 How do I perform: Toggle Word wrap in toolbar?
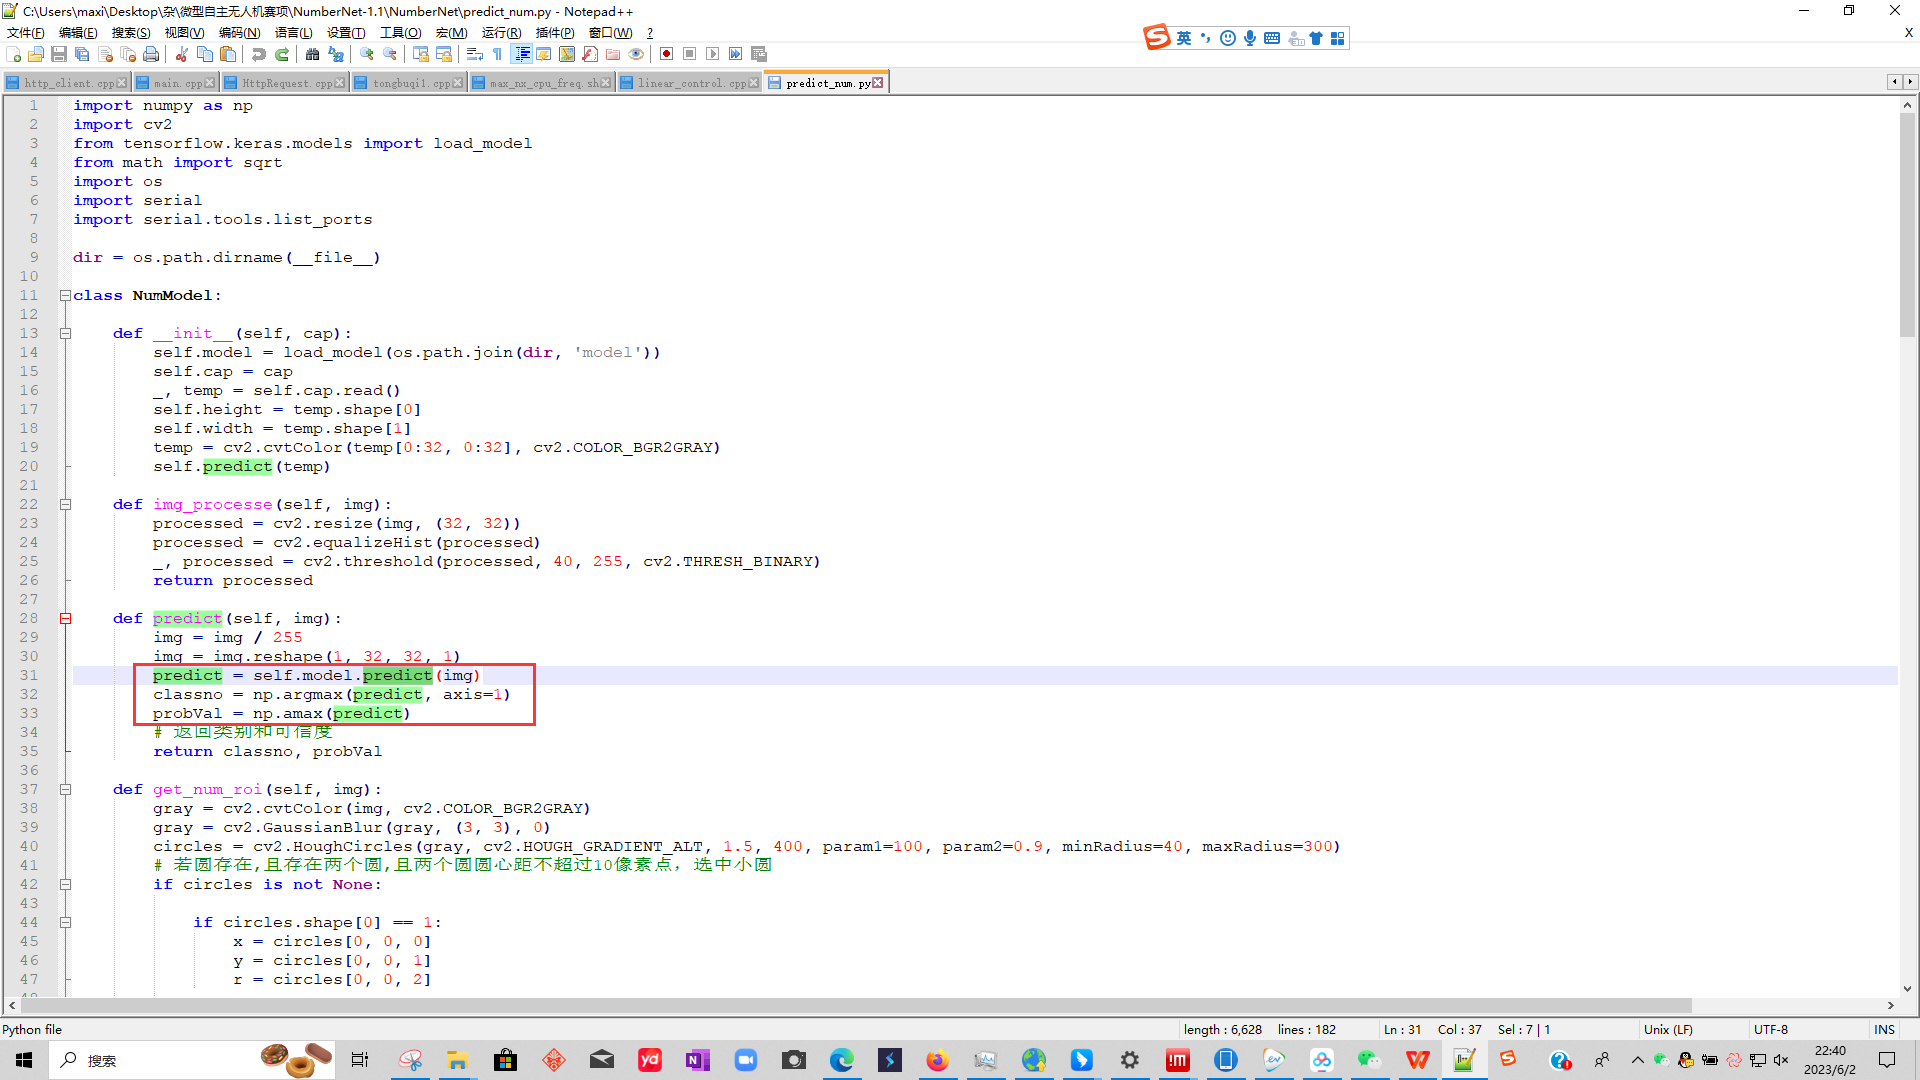click(475, 54)
